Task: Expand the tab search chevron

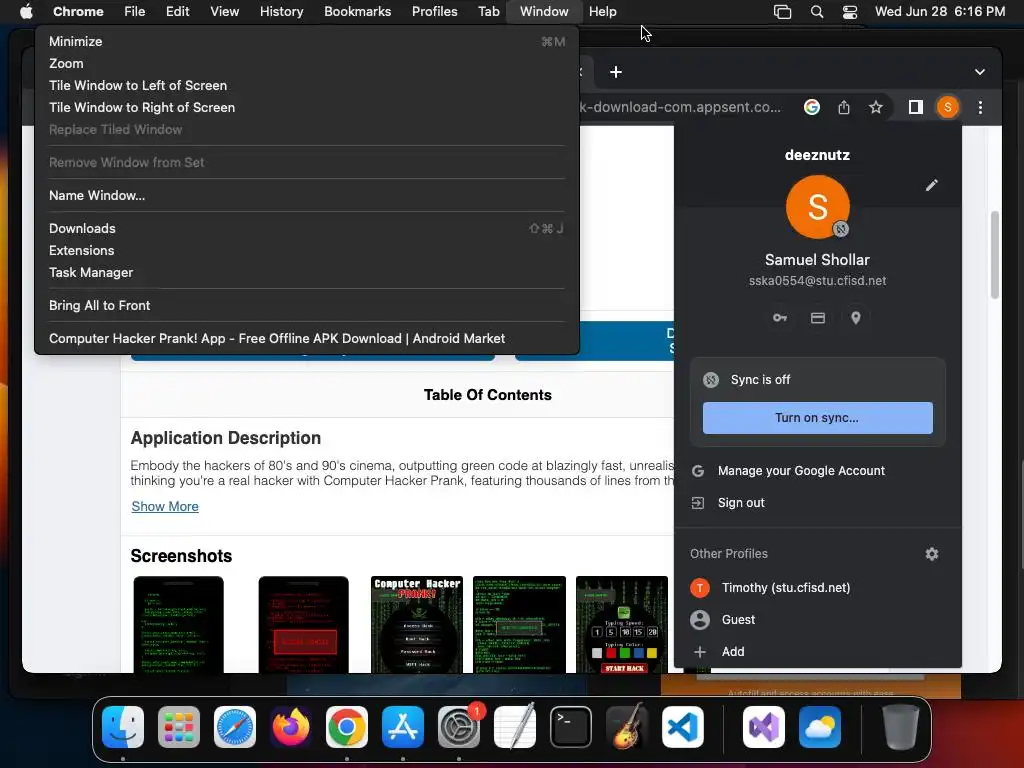Action: pos(980,72)
